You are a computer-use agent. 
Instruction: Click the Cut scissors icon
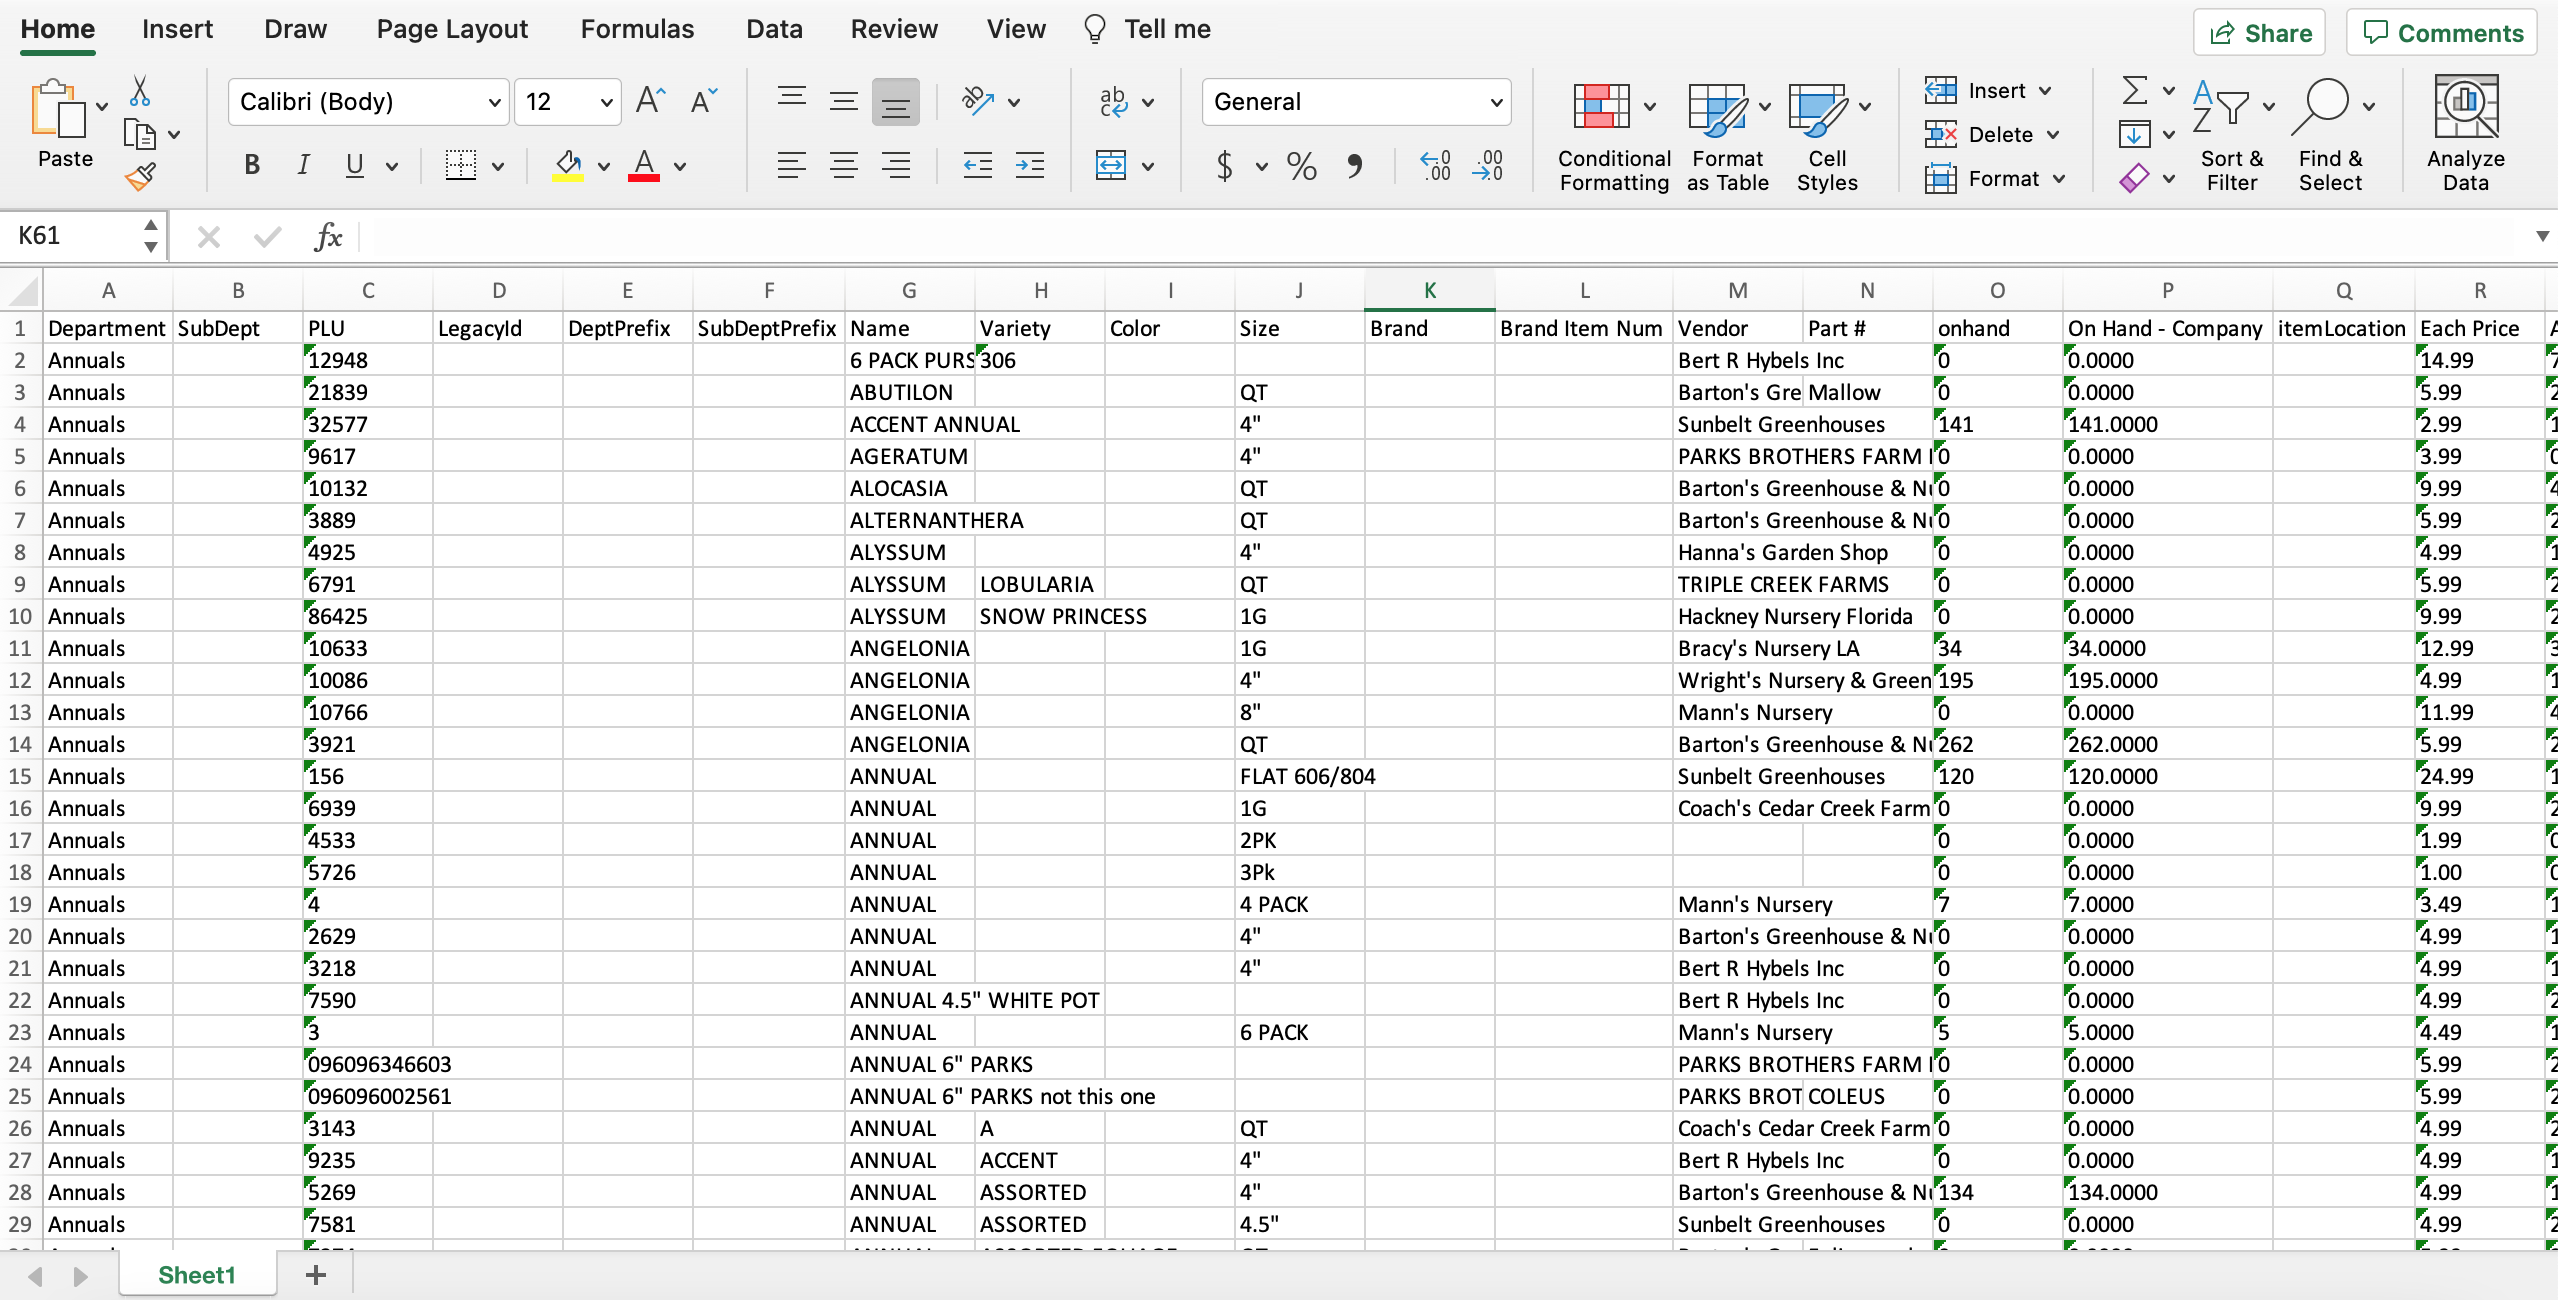(140, 92)
